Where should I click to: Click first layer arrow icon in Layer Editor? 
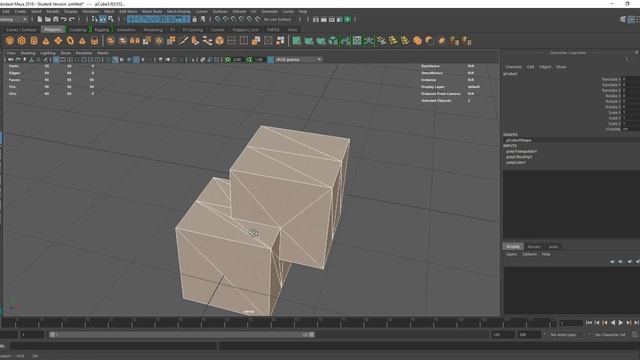(x=612, y=261)
